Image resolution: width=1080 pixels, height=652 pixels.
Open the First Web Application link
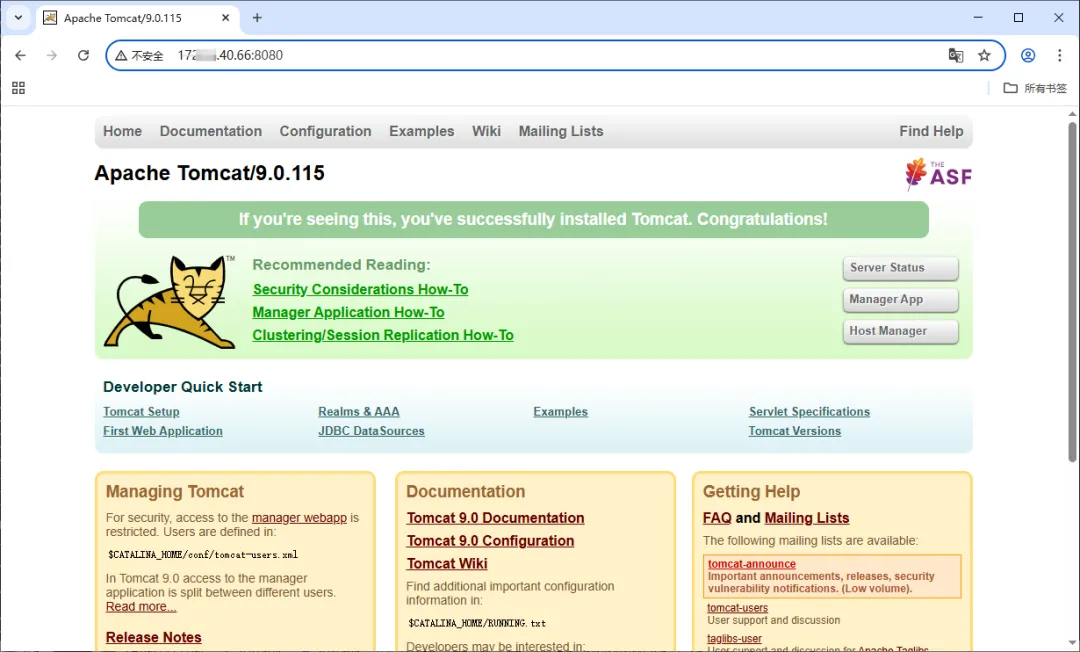(x=163, y=430)
